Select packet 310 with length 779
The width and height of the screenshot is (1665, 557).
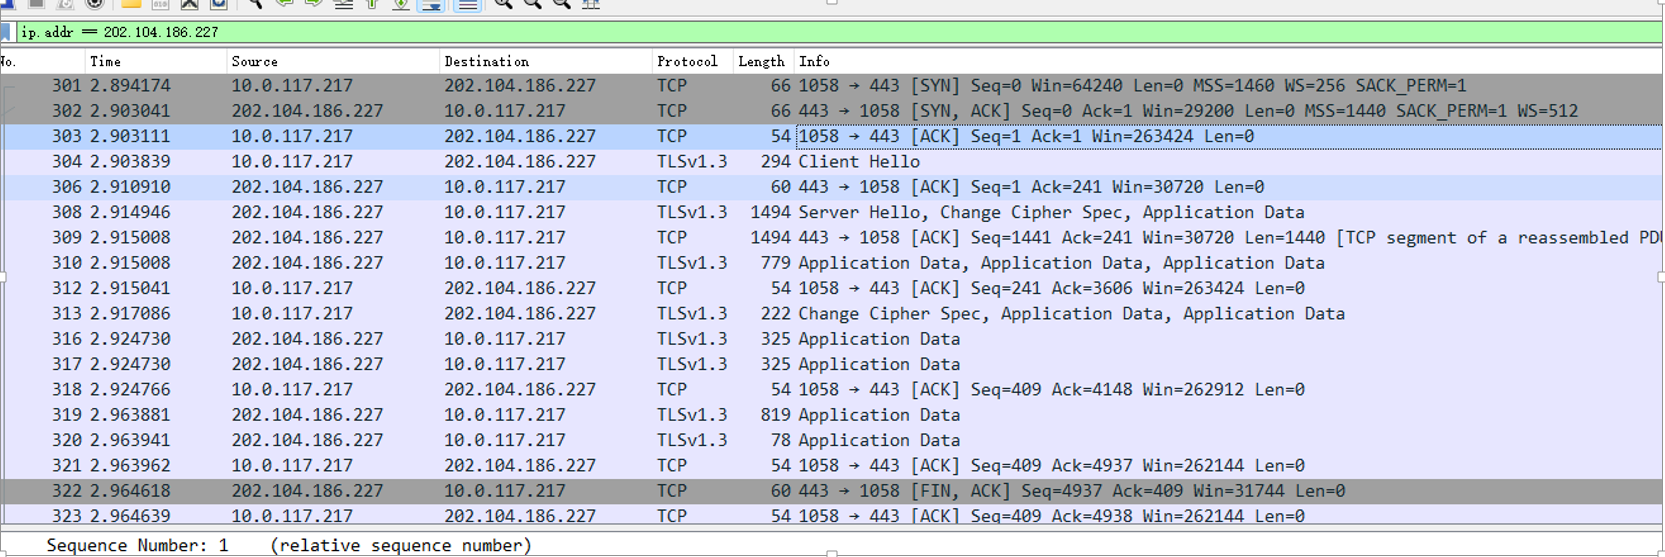[x=832, y=263]
